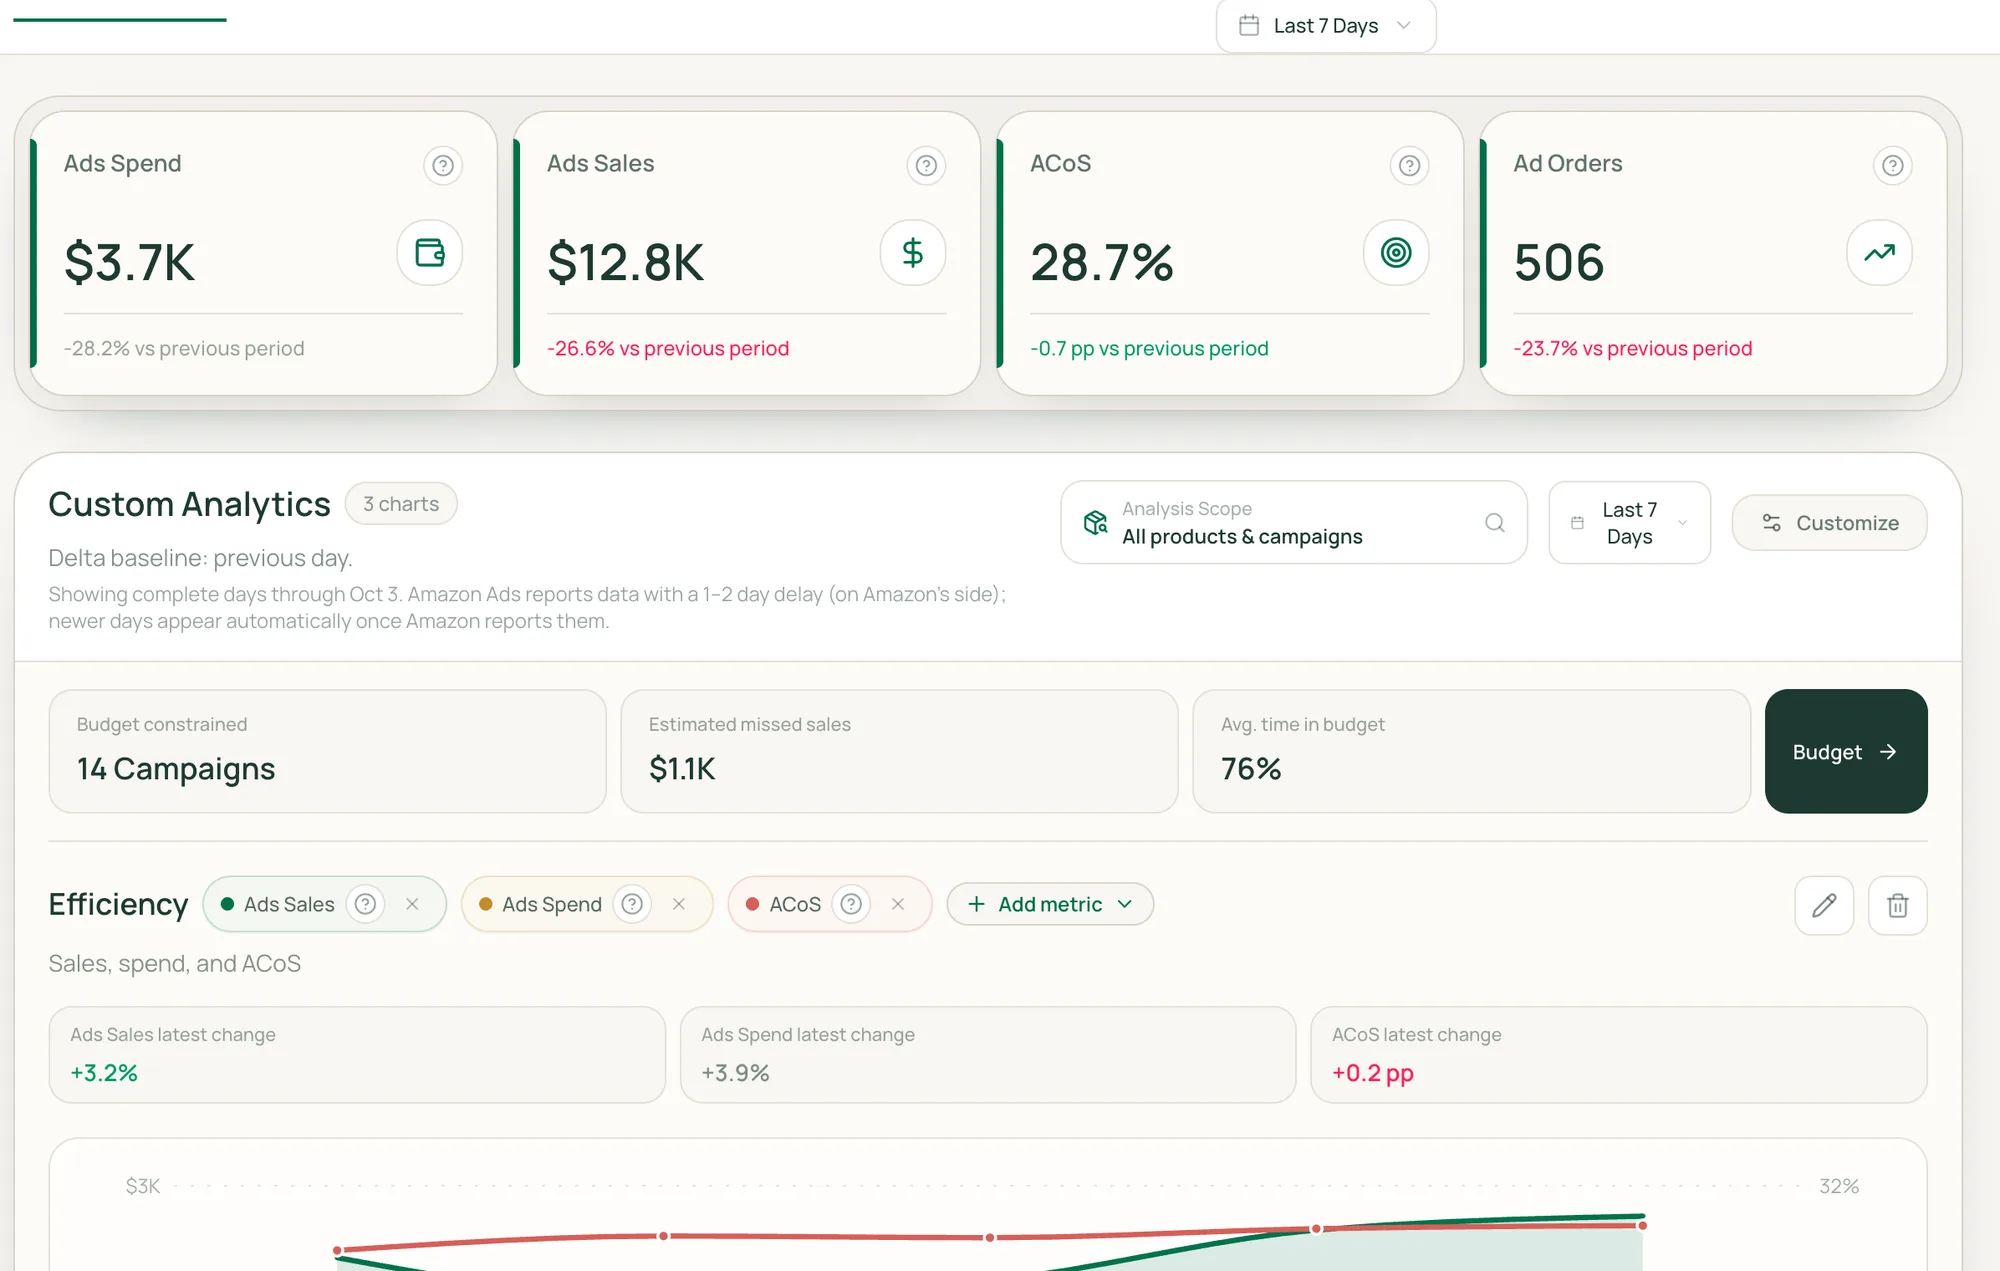Open the top Last 7 Days date dropdown
Image resolution: width=2000 pixels, height=1271 pixels.
click(1326, 26)
